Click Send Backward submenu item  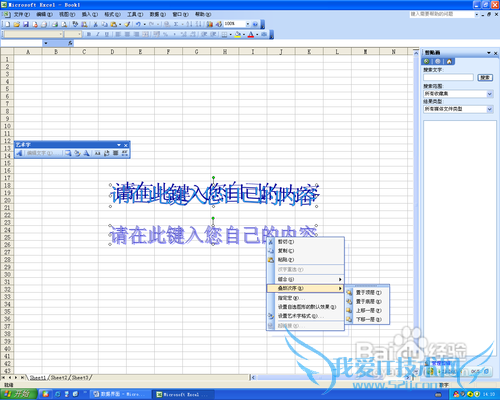367,319
